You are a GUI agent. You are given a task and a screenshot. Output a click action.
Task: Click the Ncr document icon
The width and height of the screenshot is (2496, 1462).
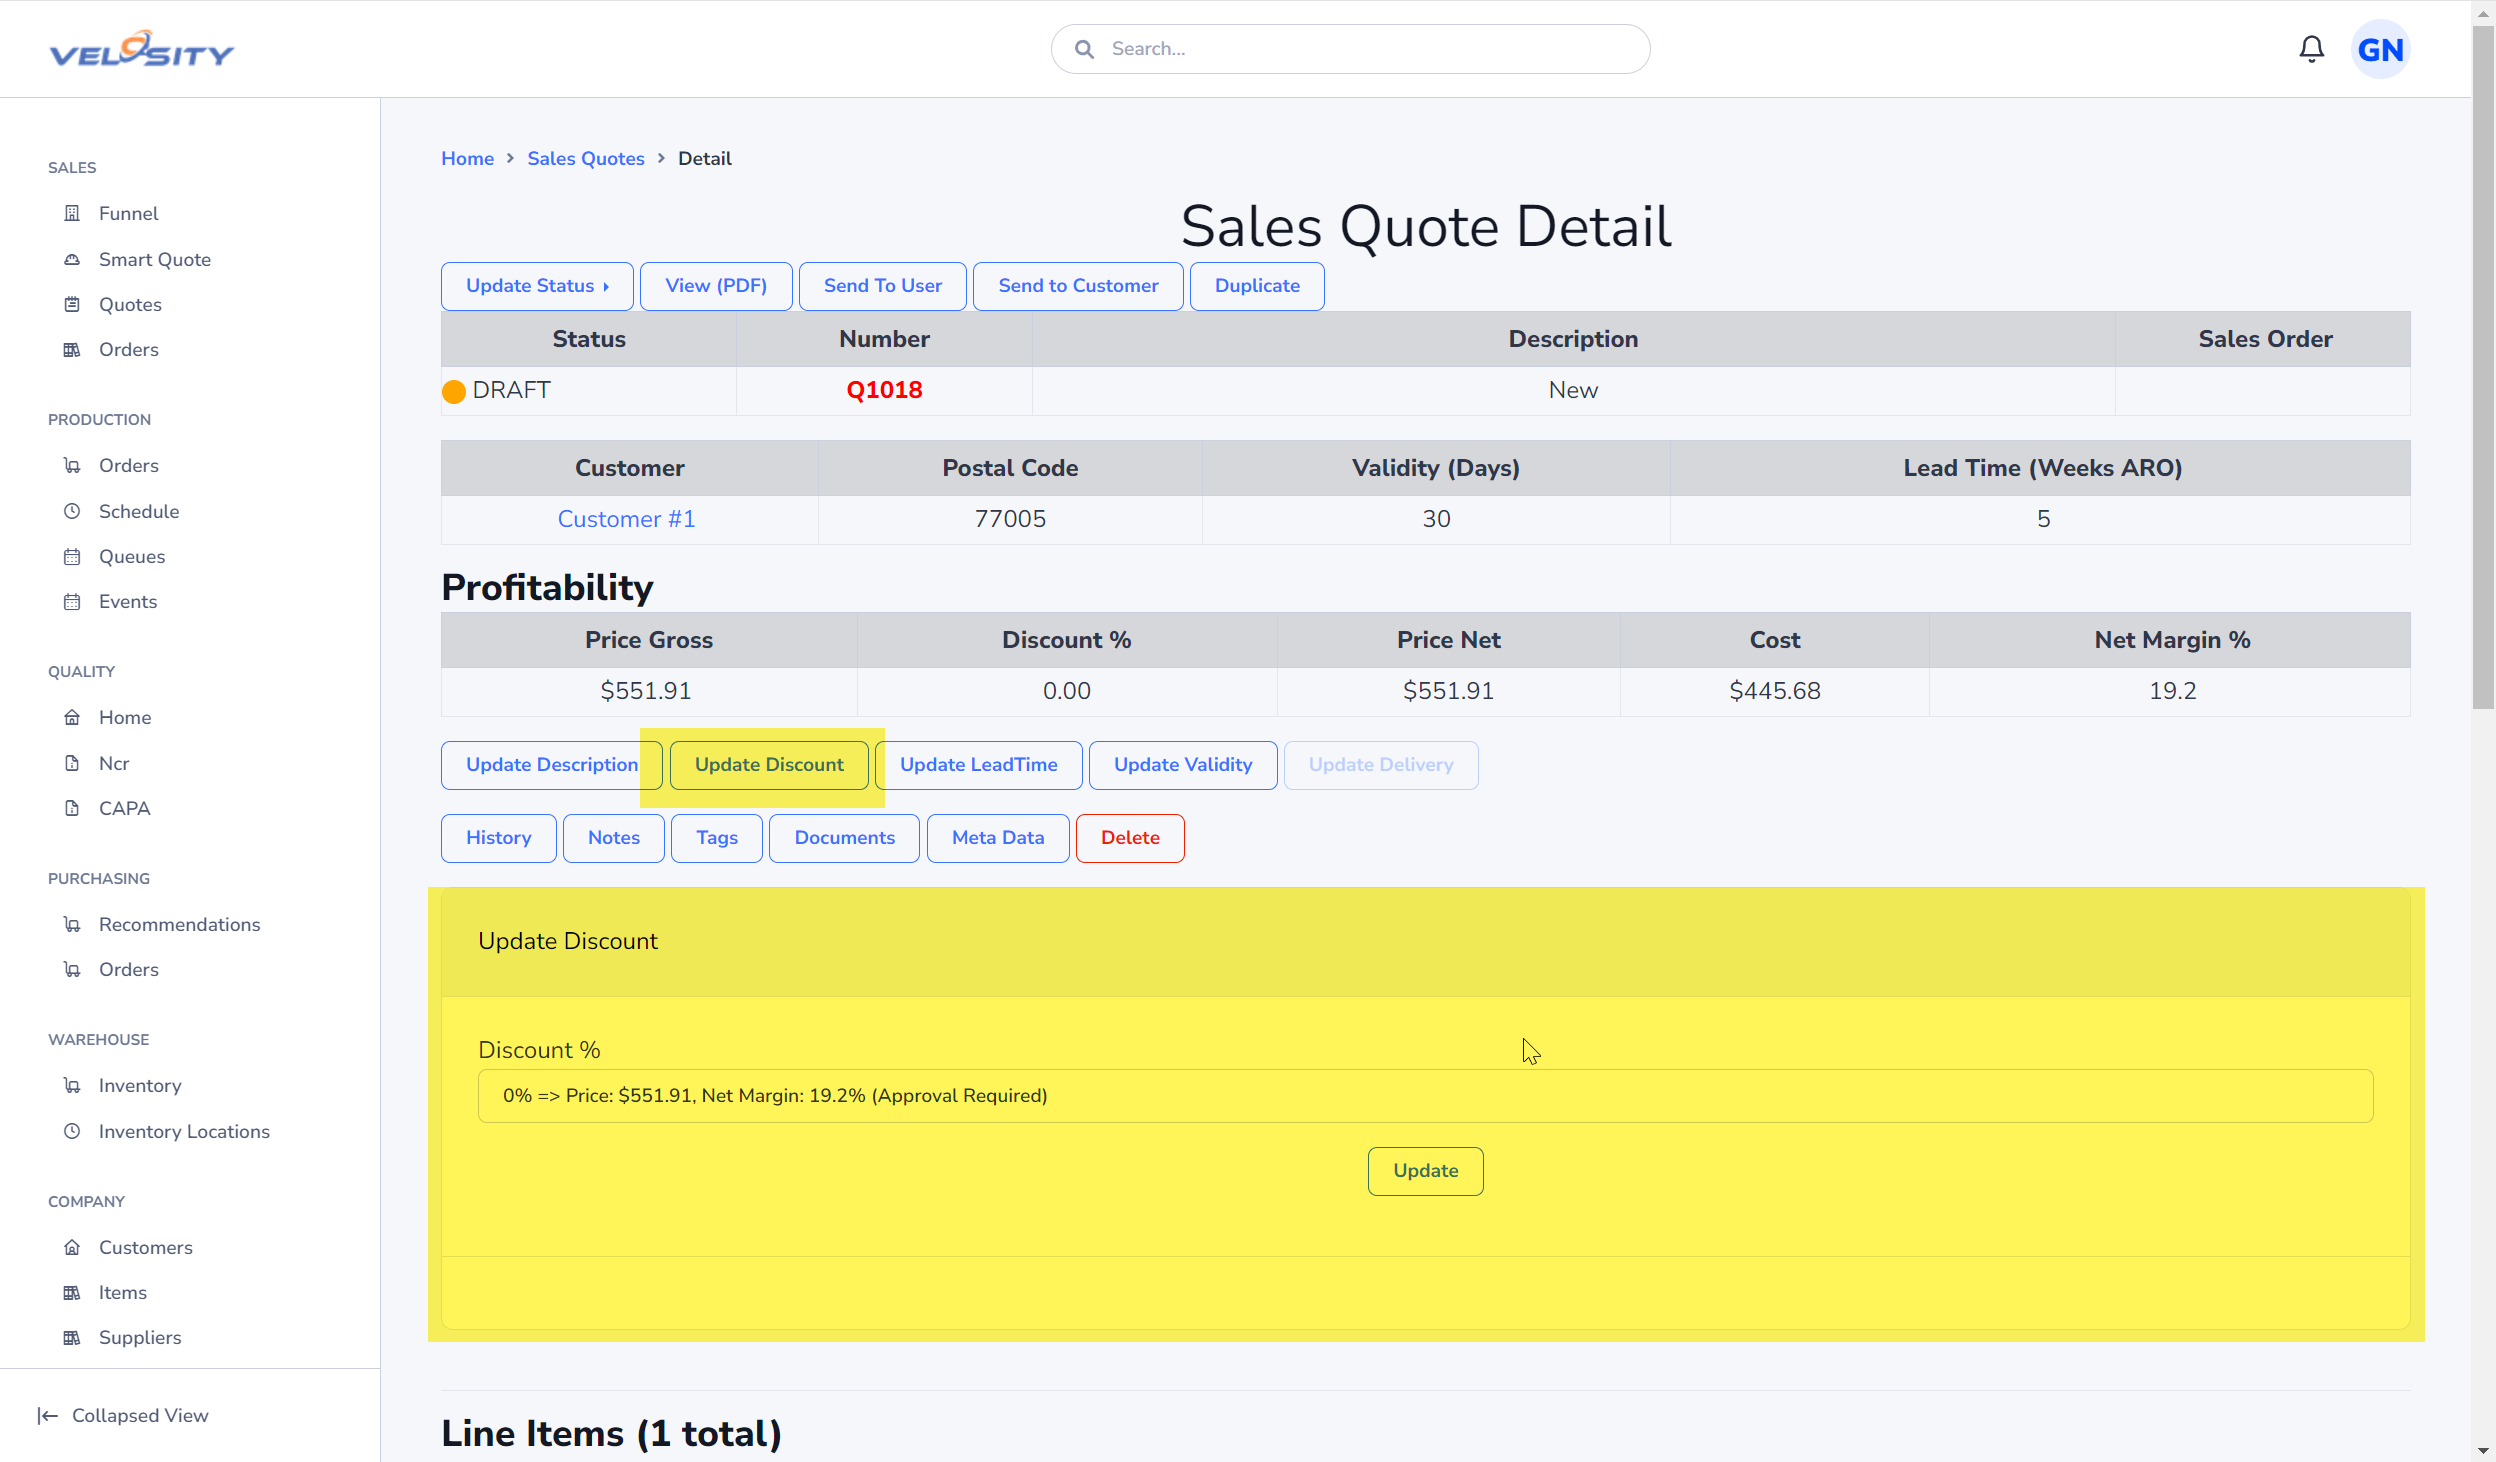point(72,763)
